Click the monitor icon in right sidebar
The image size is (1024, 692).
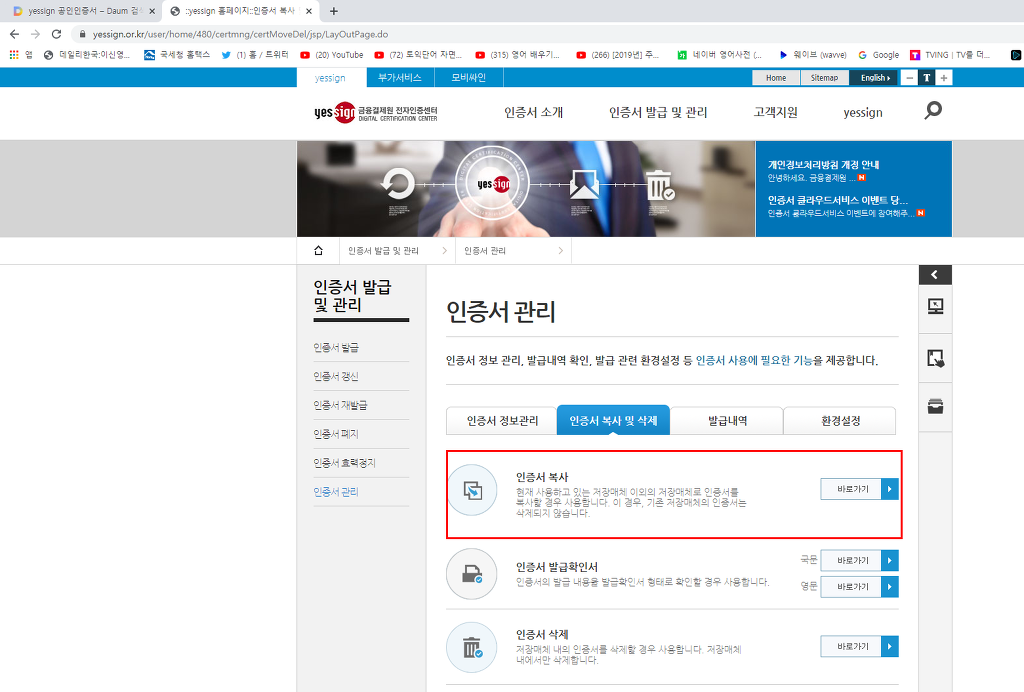click(x=935, y=307)
